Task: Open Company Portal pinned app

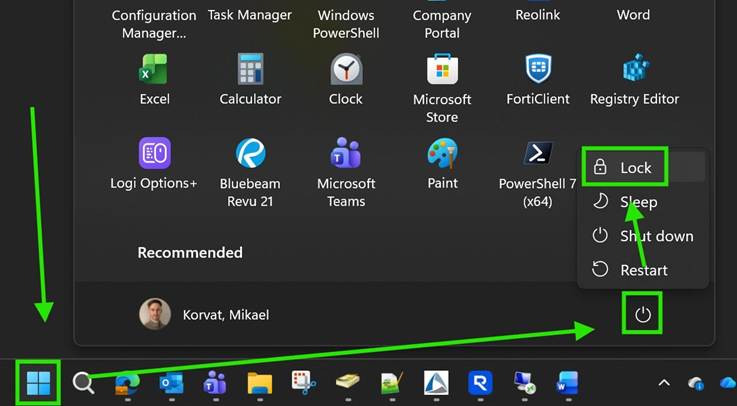Action: point(442,23)
